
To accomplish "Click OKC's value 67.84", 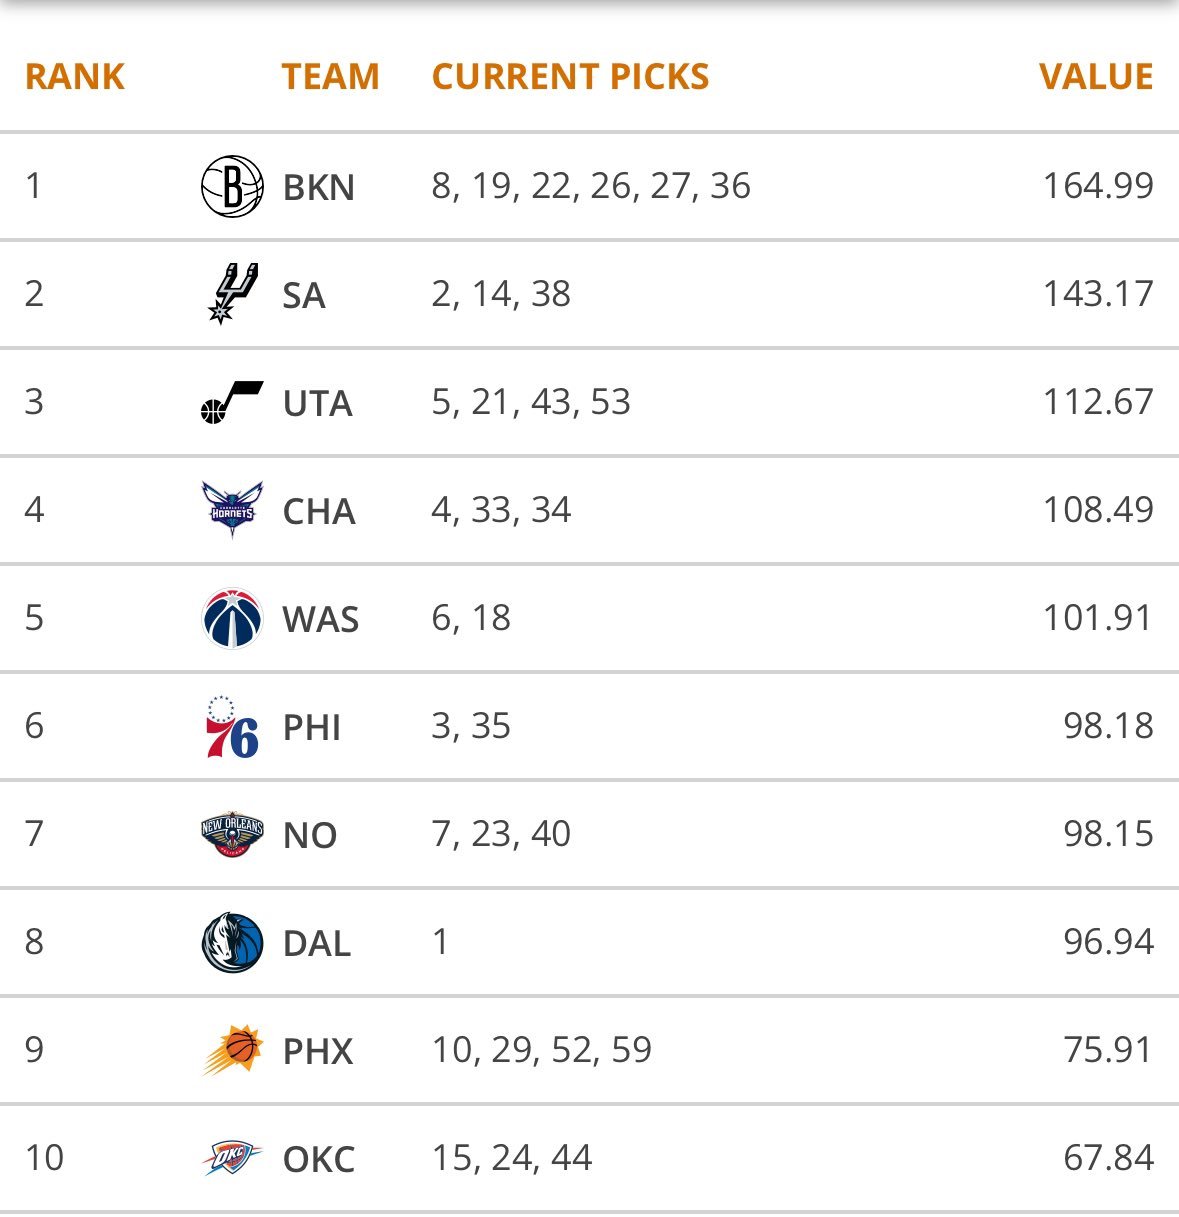I will point(1108,1158).
